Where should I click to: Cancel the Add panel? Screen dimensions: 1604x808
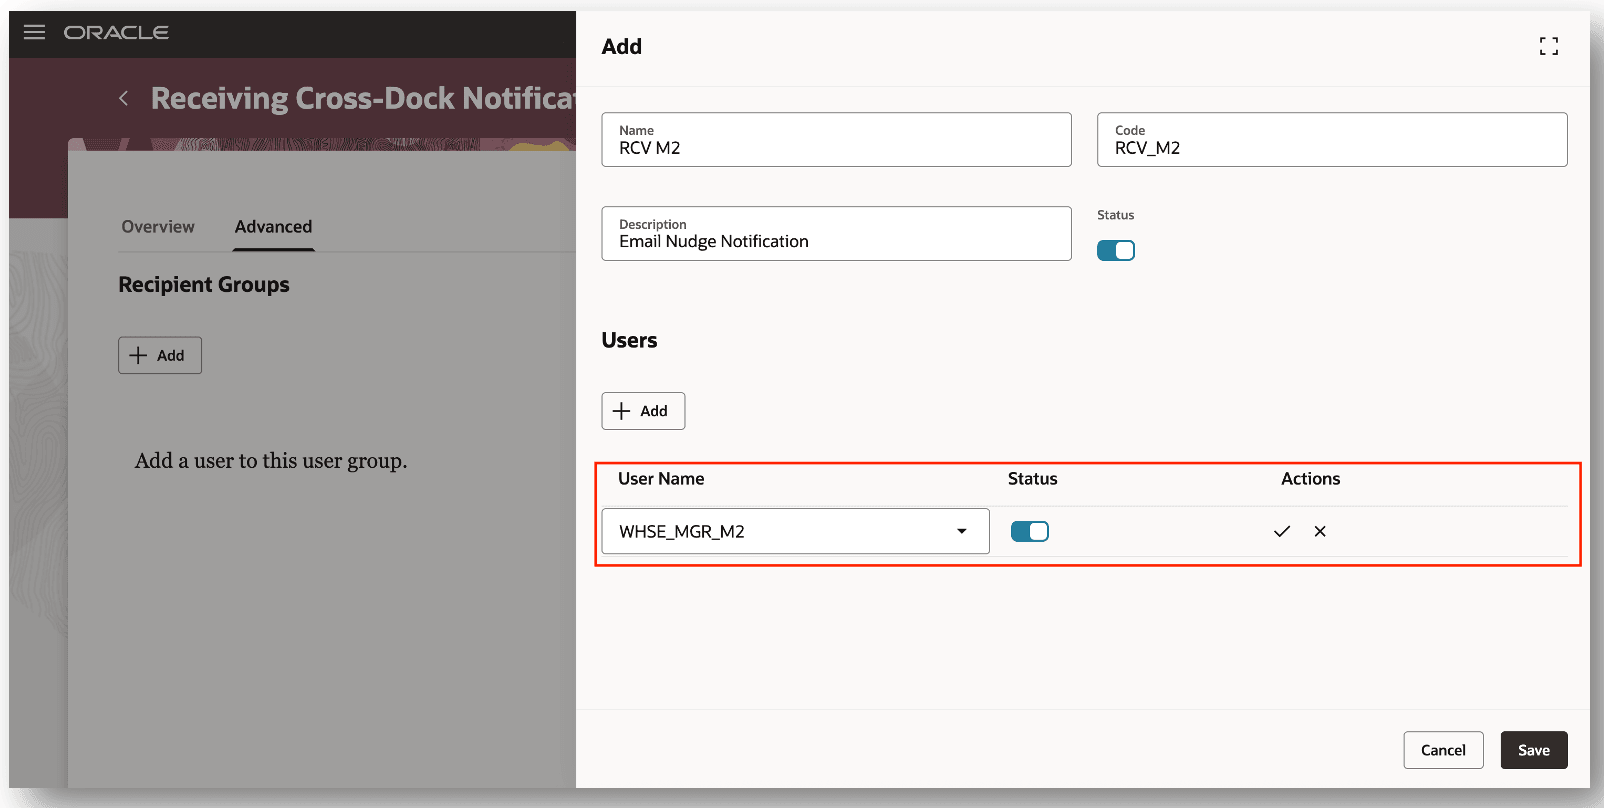[x=1443, y=750]
